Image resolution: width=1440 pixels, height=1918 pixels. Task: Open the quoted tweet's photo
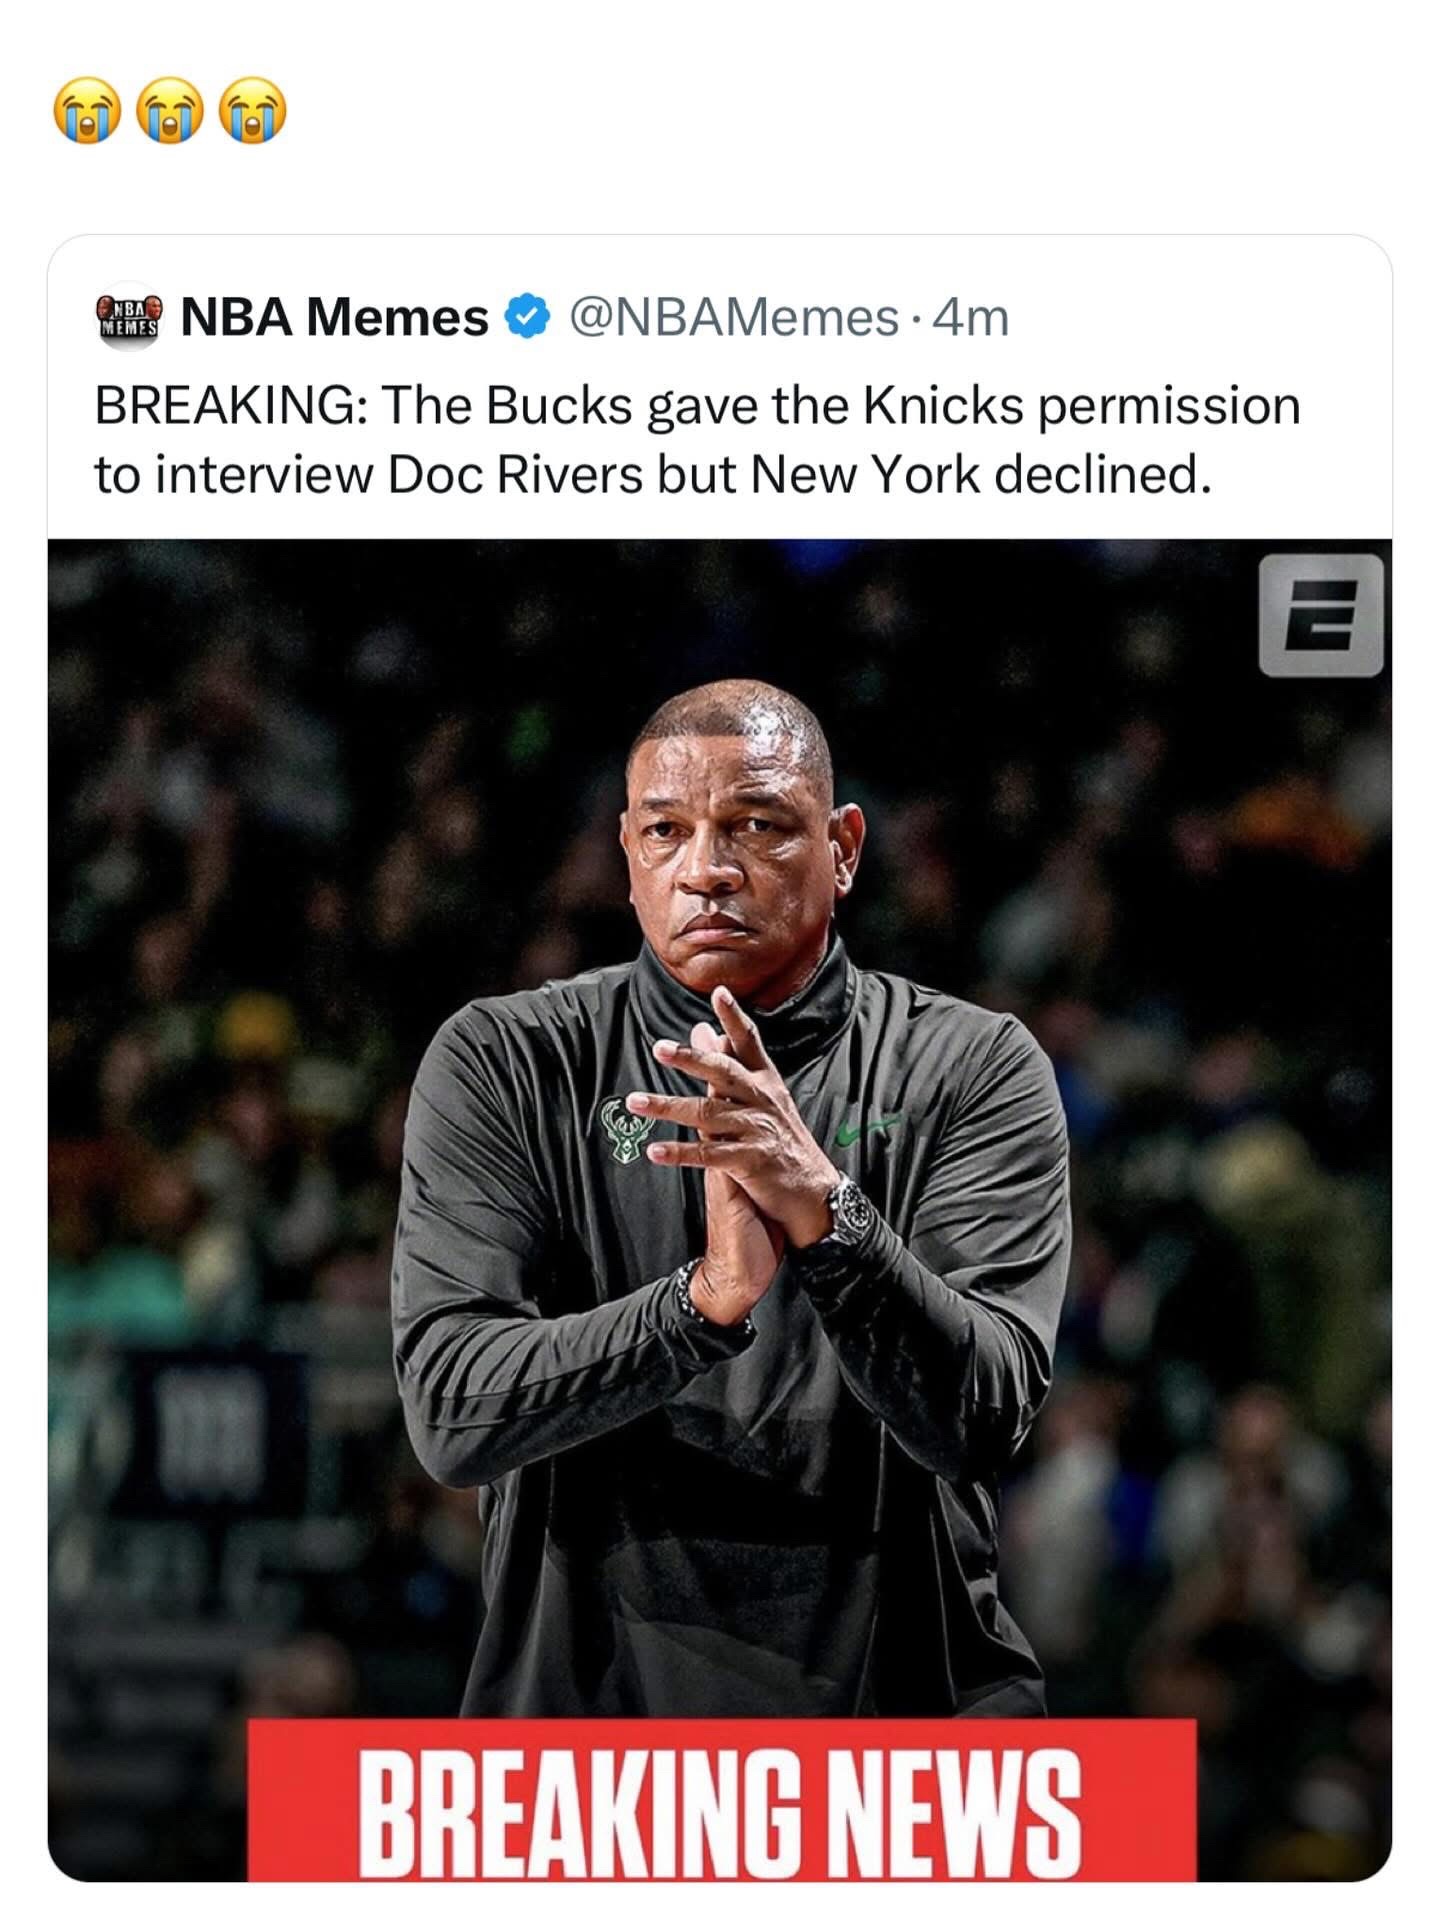(720, 1210)
